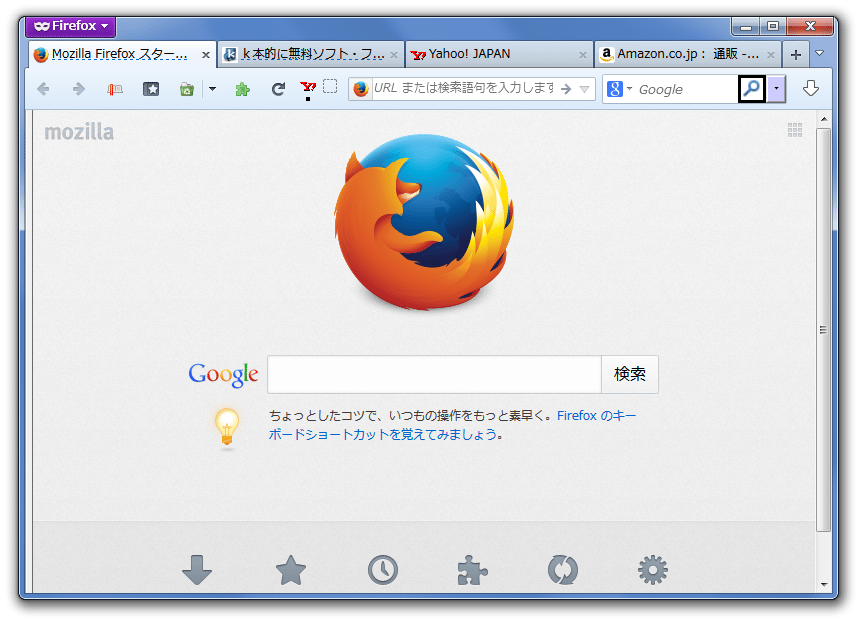Close the Amazon.co.jp tab

coord(771,55)
